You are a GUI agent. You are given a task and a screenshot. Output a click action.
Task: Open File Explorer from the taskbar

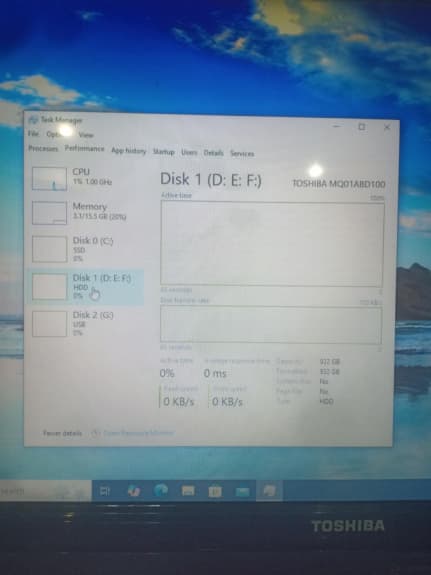(x=188, y=491)
